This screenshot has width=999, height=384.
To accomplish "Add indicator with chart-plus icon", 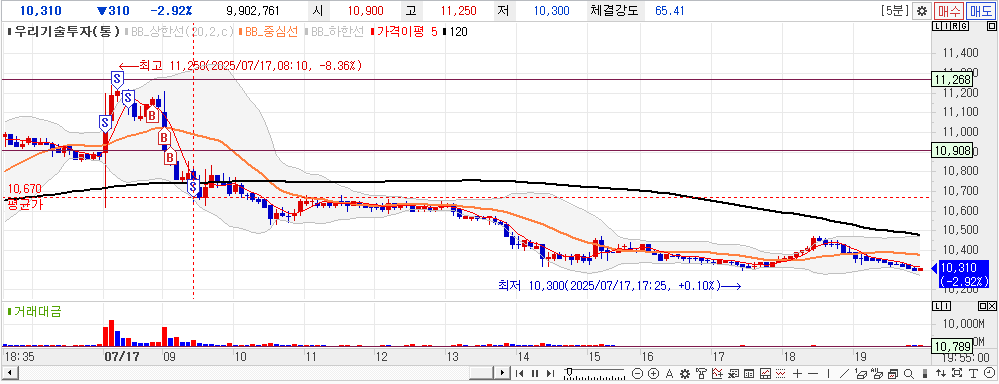I will pyautogui.click(x=717, y=373).
